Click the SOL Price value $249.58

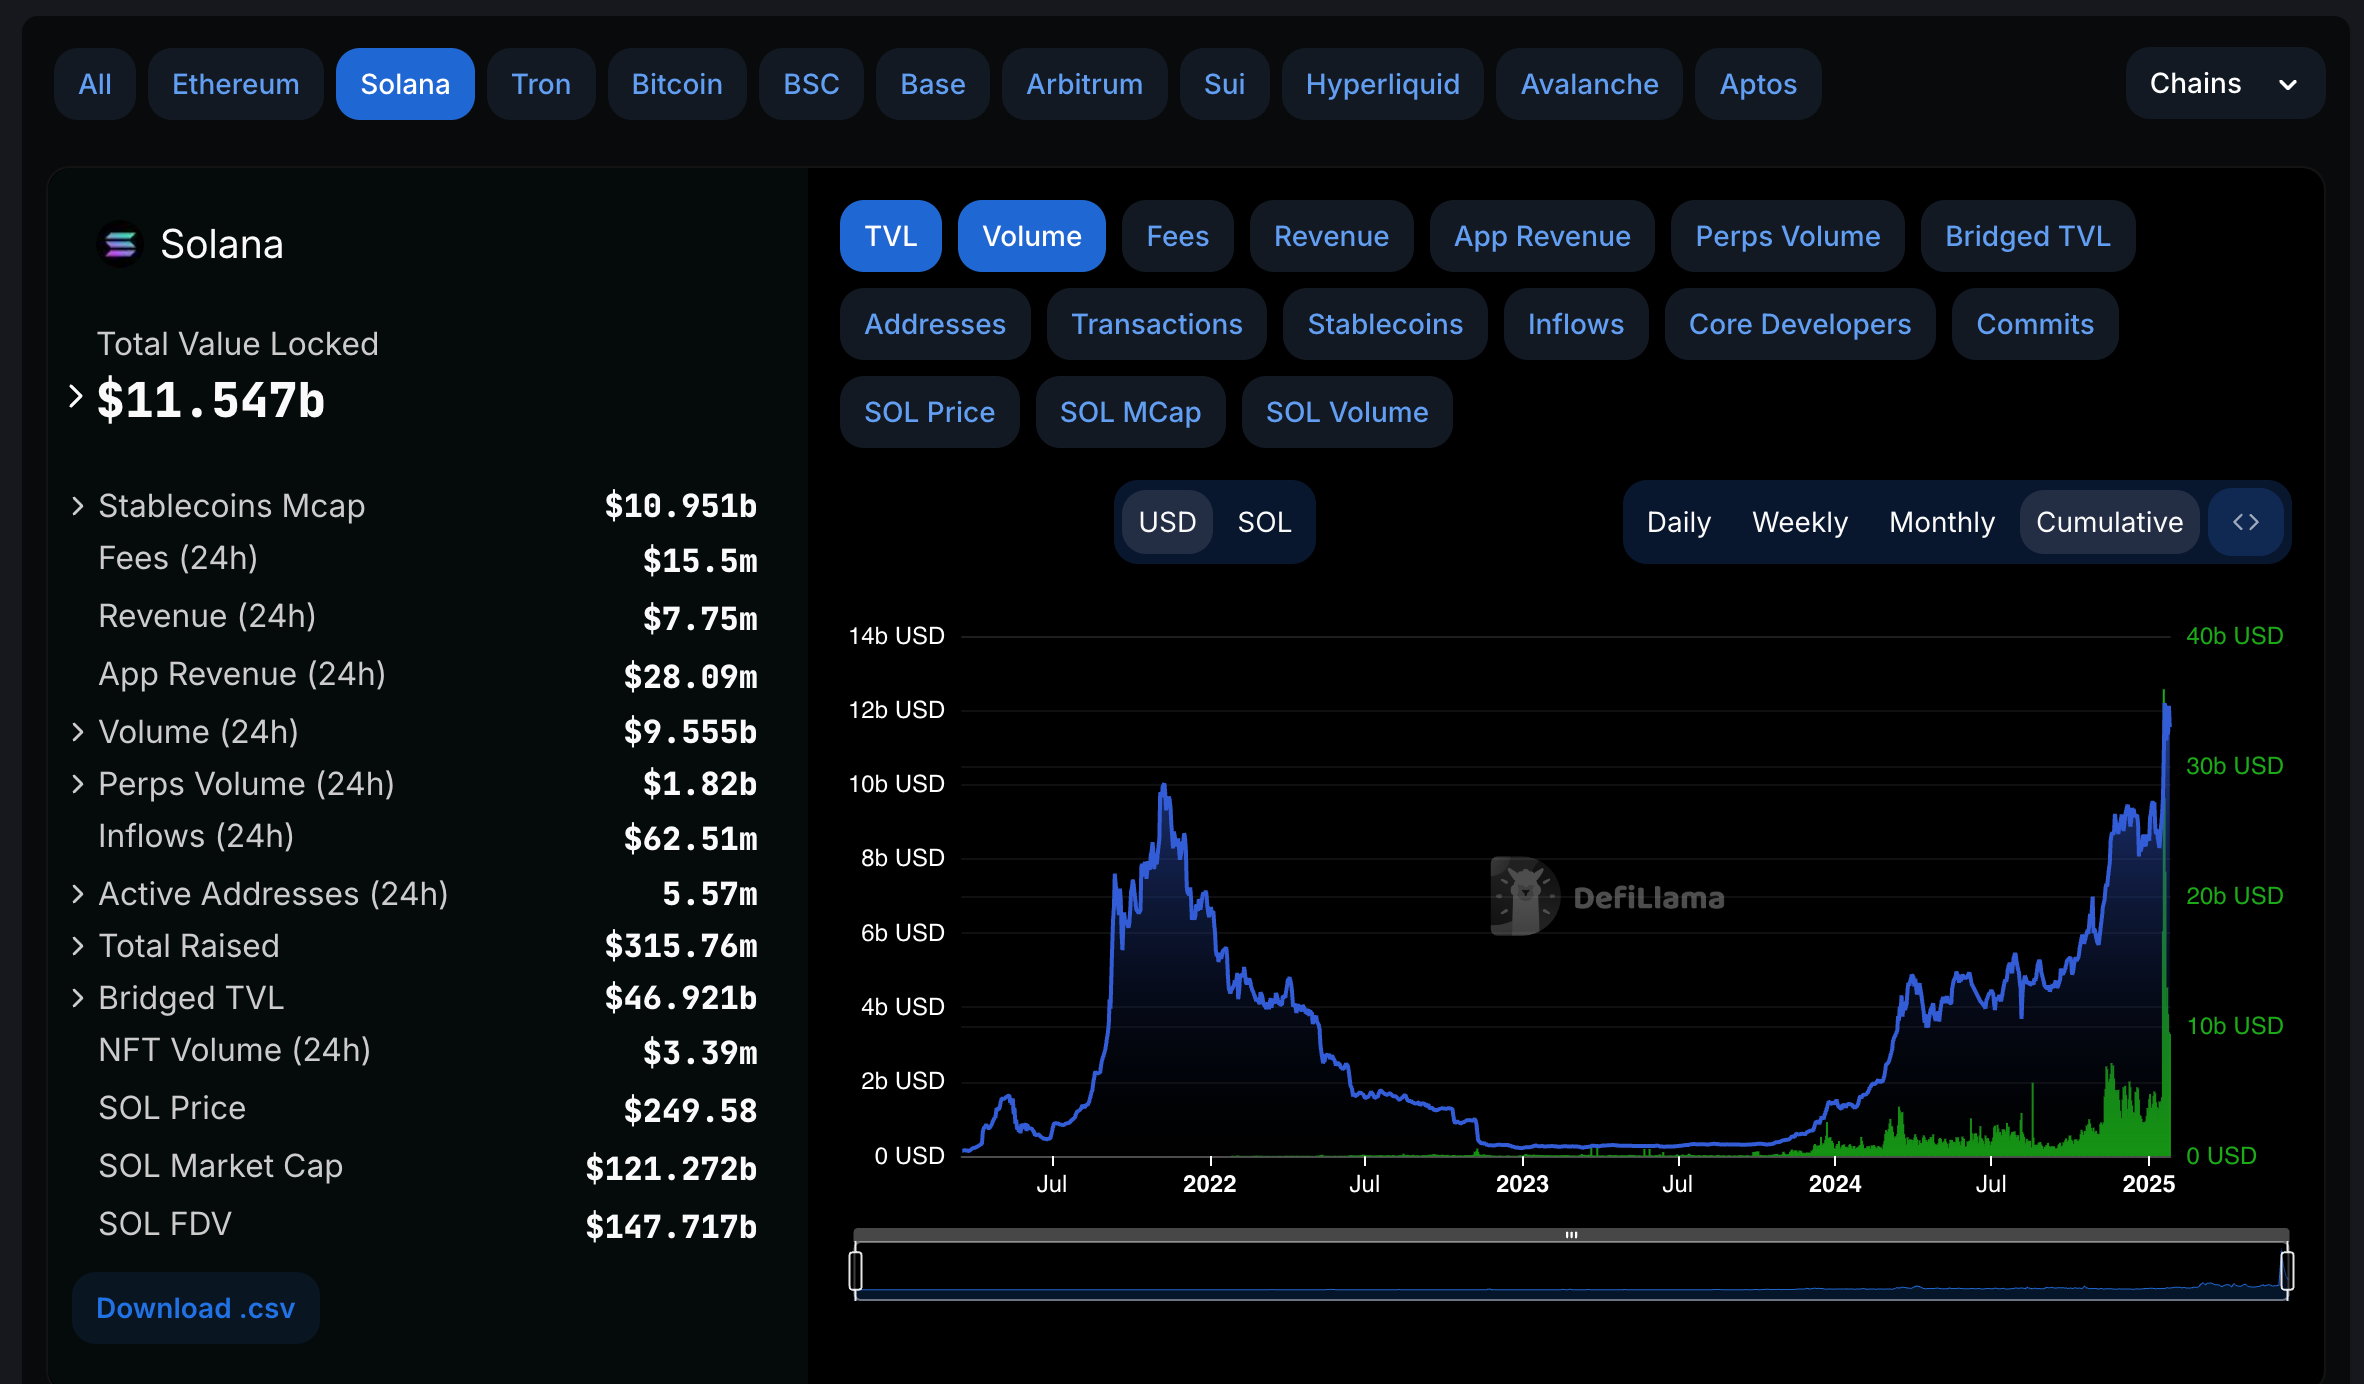[x=690, y=1110]
